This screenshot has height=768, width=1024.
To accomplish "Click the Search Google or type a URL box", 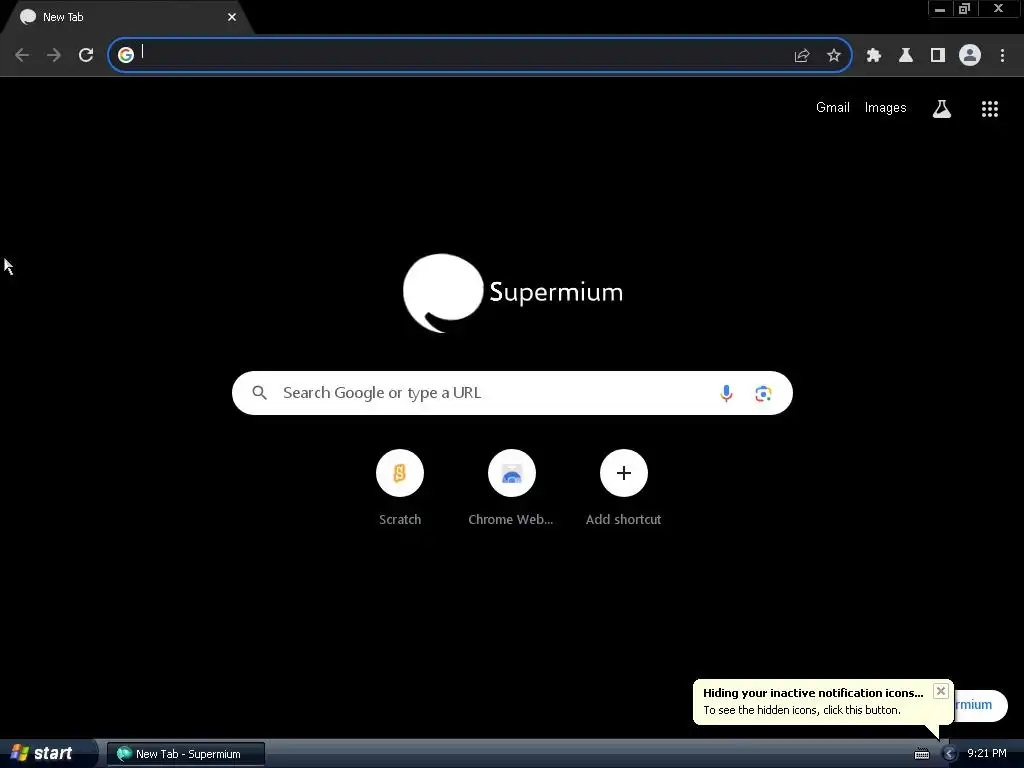I will point(512,392).
